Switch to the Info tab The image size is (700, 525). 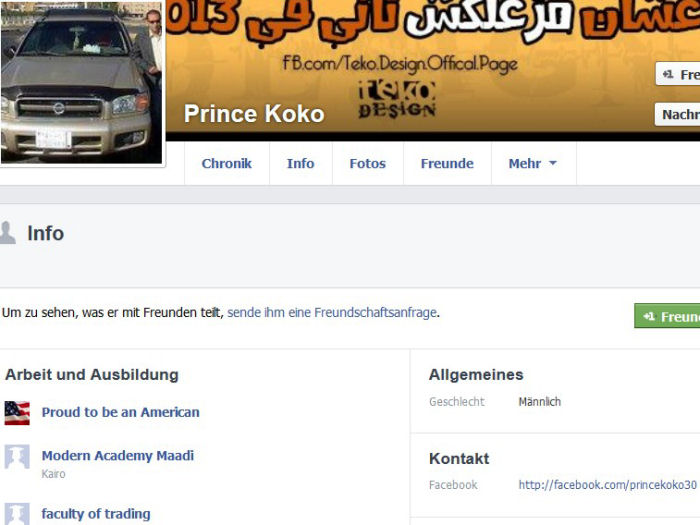300,163
